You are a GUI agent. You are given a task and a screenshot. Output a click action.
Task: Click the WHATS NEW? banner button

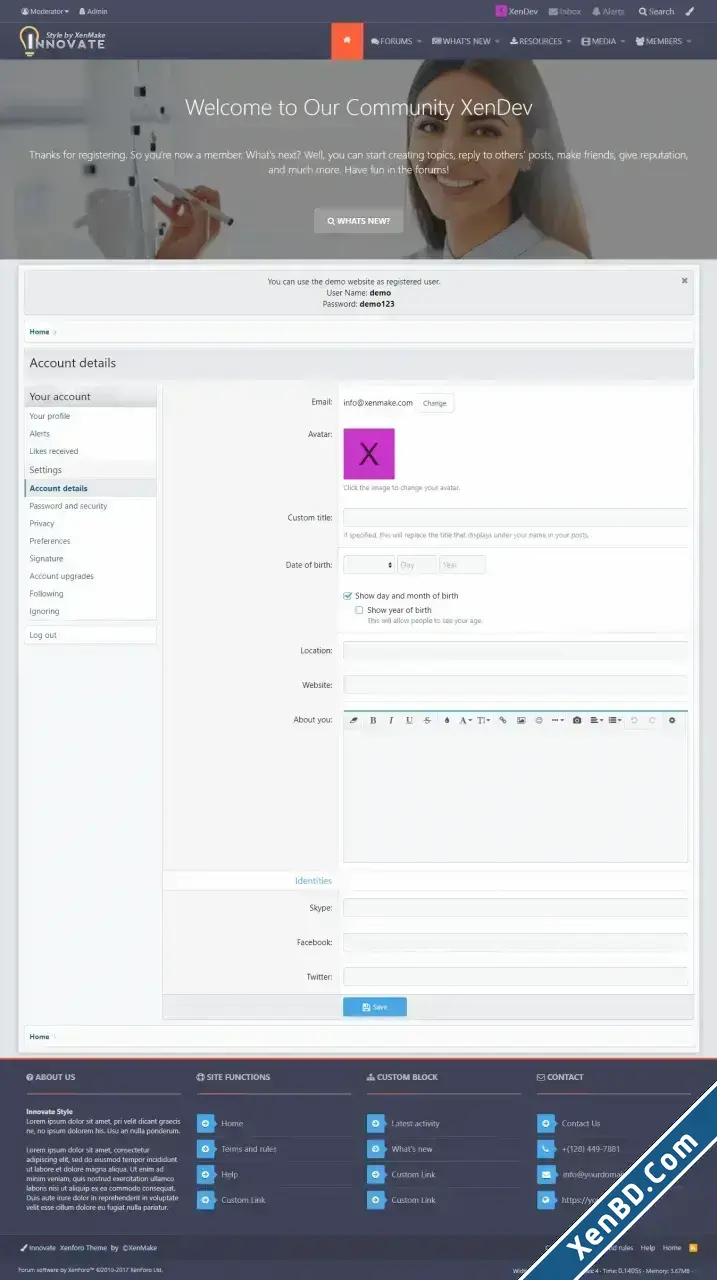[358, 221]
